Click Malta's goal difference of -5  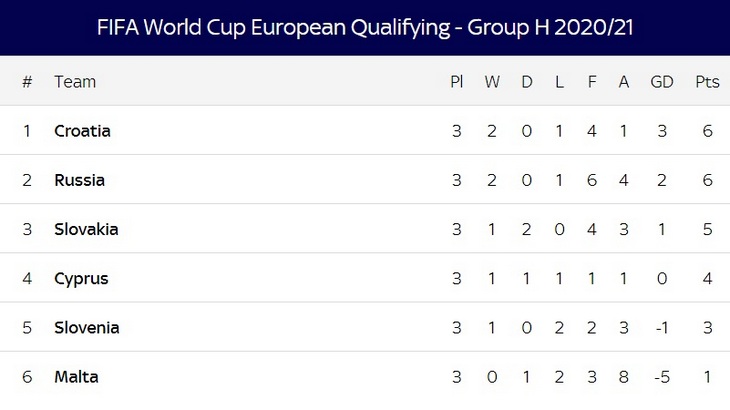pyautogui.click(x=662, y=377)
